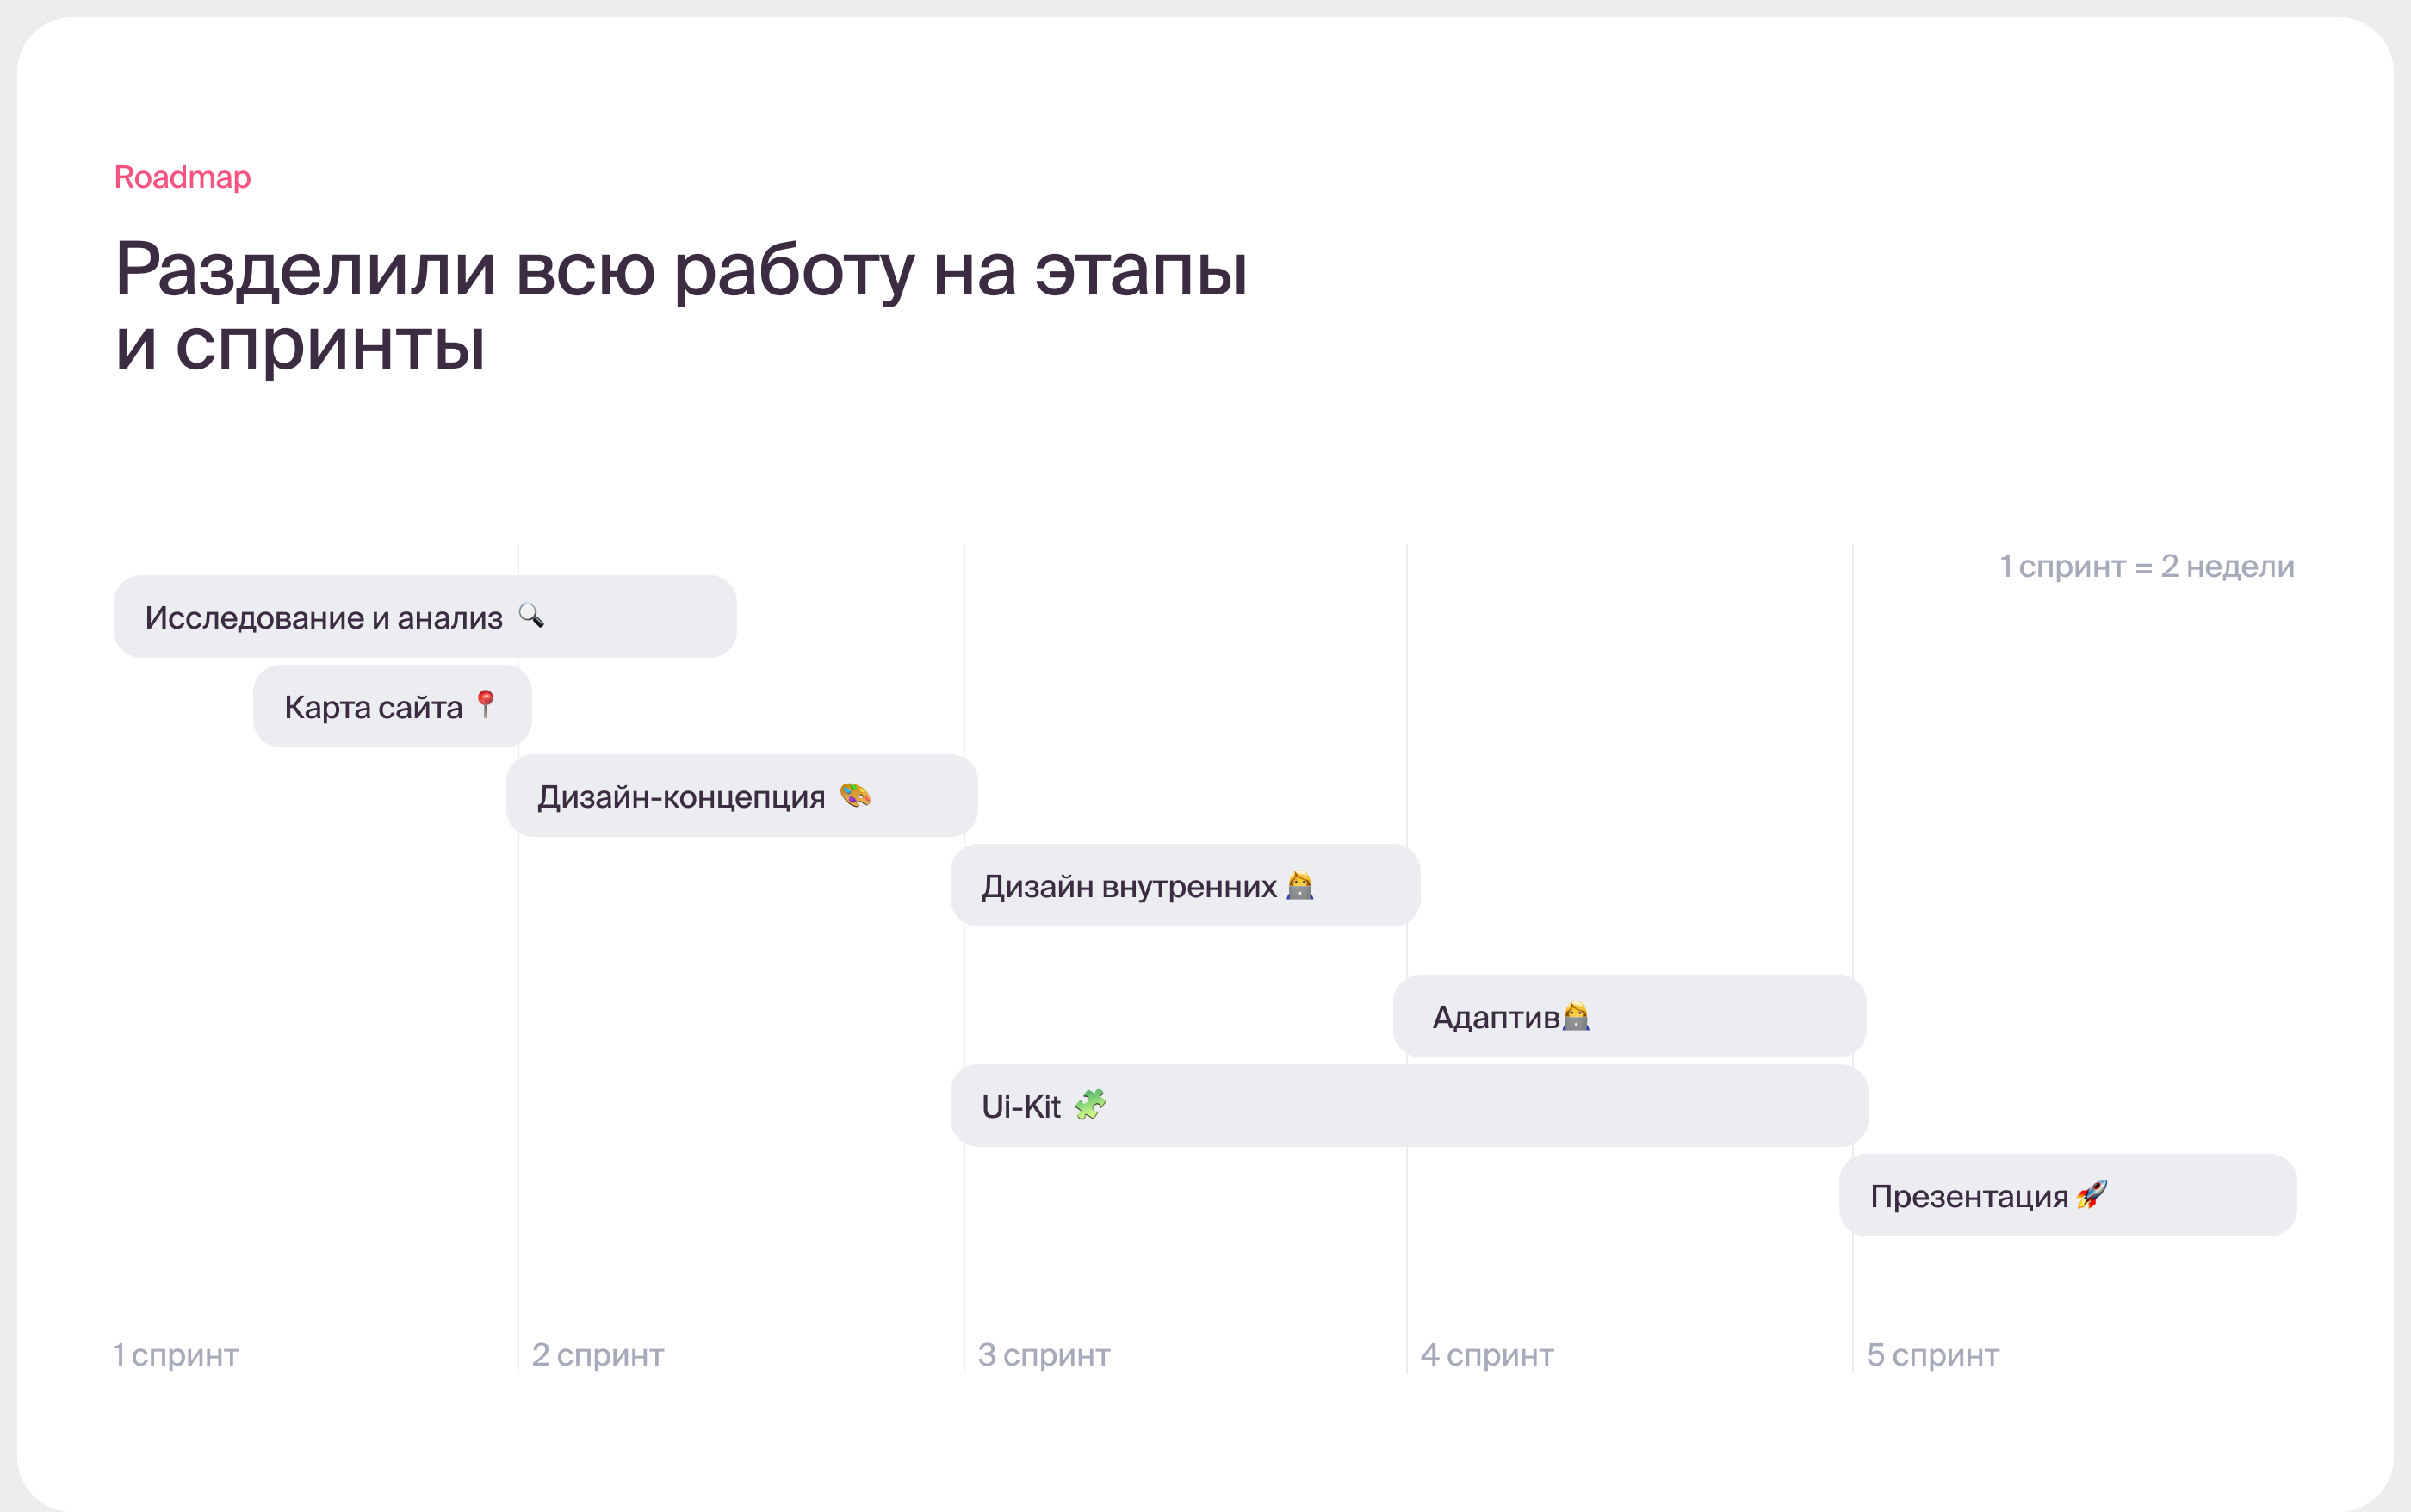This screenshot has width=2411, height=1512.
Task: Click the 1 спринт = 2 недели note
Action: (x=2146, y=567)
